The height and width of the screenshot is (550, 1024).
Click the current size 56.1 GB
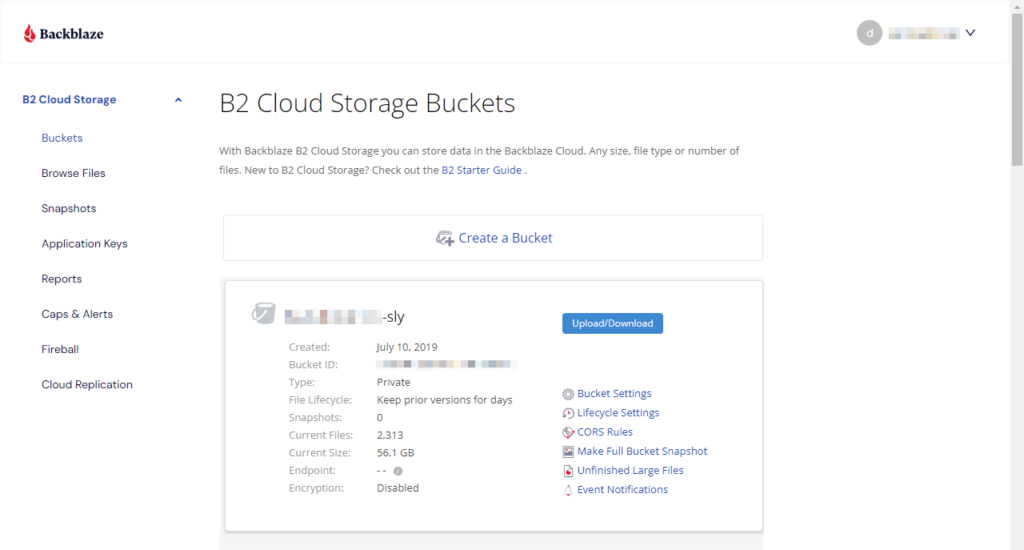395,453
